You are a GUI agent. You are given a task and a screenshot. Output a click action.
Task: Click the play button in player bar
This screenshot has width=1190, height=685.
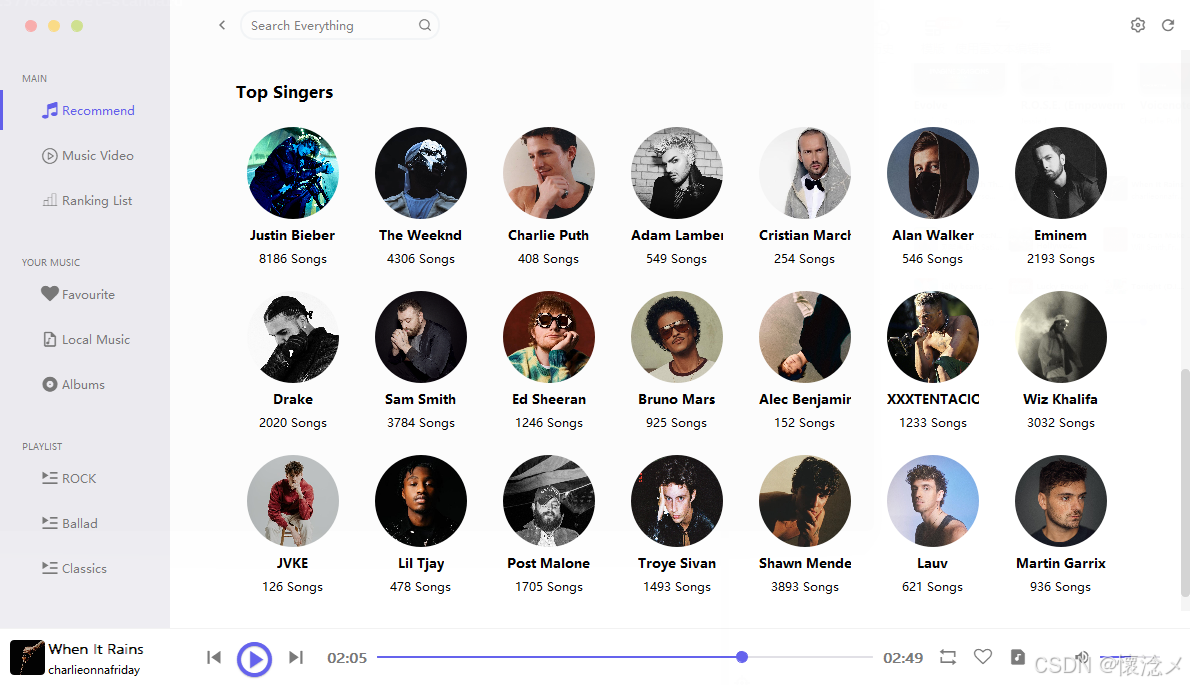point(254,658)
